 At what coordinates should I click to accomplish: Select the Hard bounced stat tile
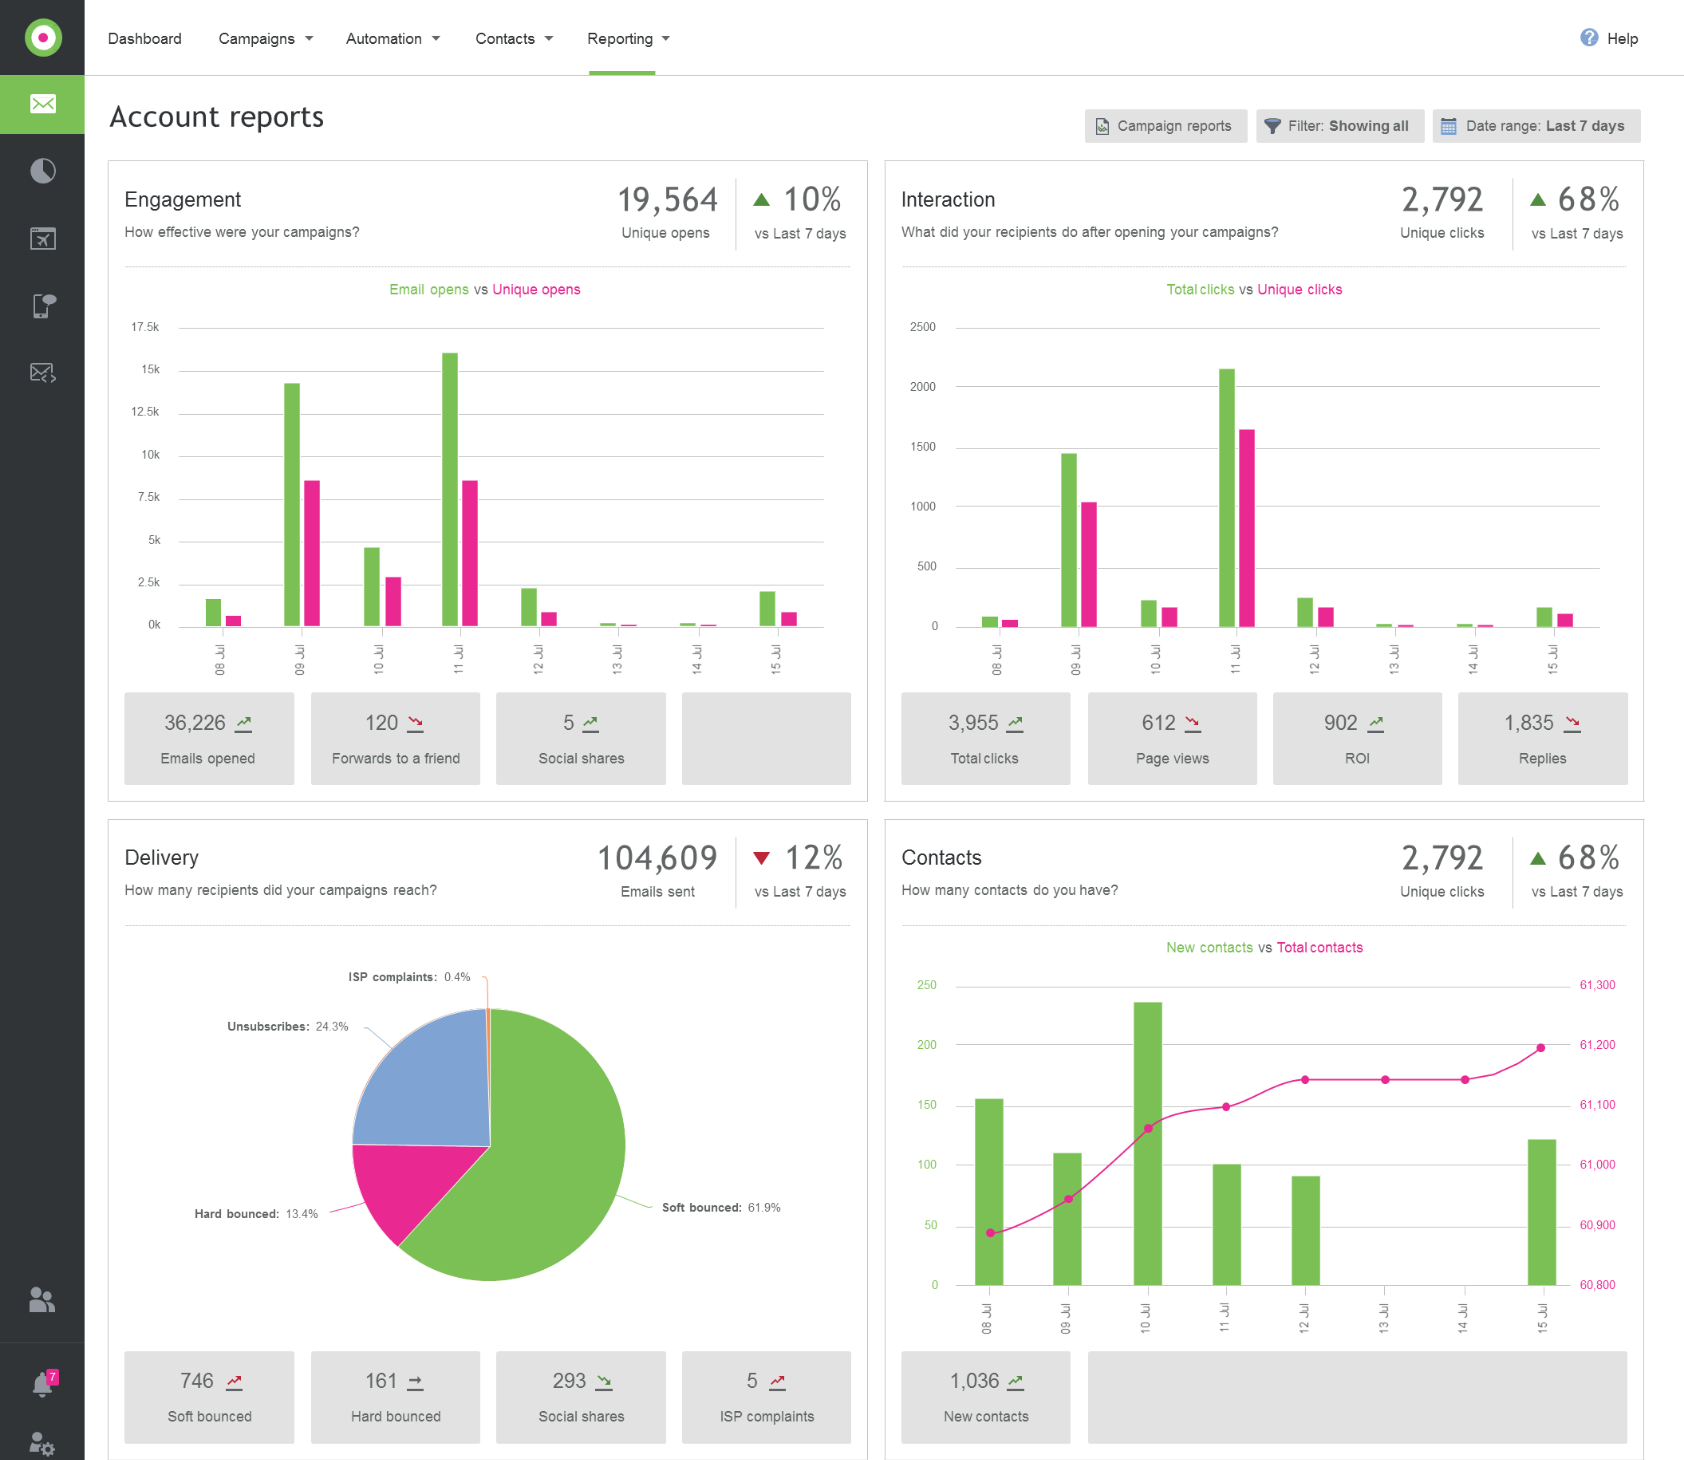pyautogui.click(x=395, y=1397)
